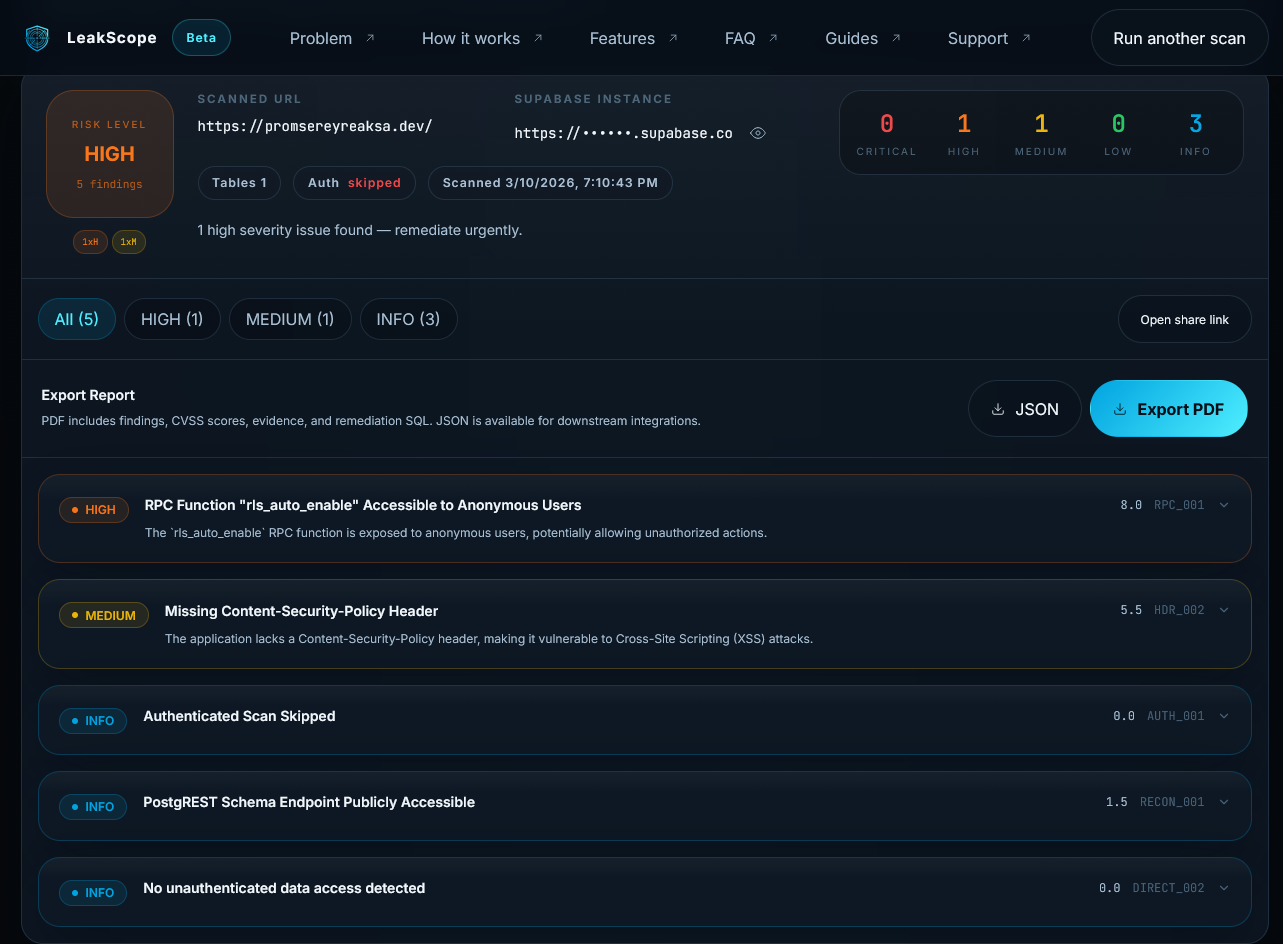Viewport: 1283px width, 944px height.
Task: Click the RECON_001 finding code
Action: coord(1172,802)
